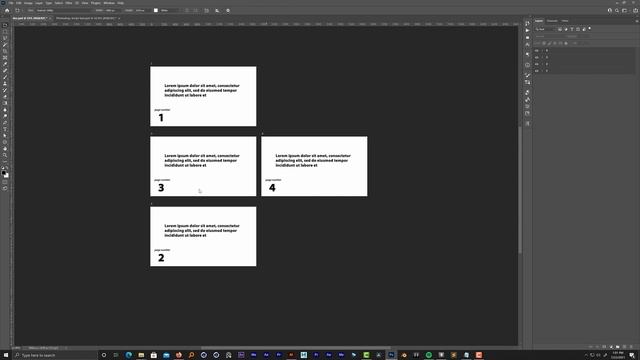
Task: Open the Edit menu
Action: 19,3
